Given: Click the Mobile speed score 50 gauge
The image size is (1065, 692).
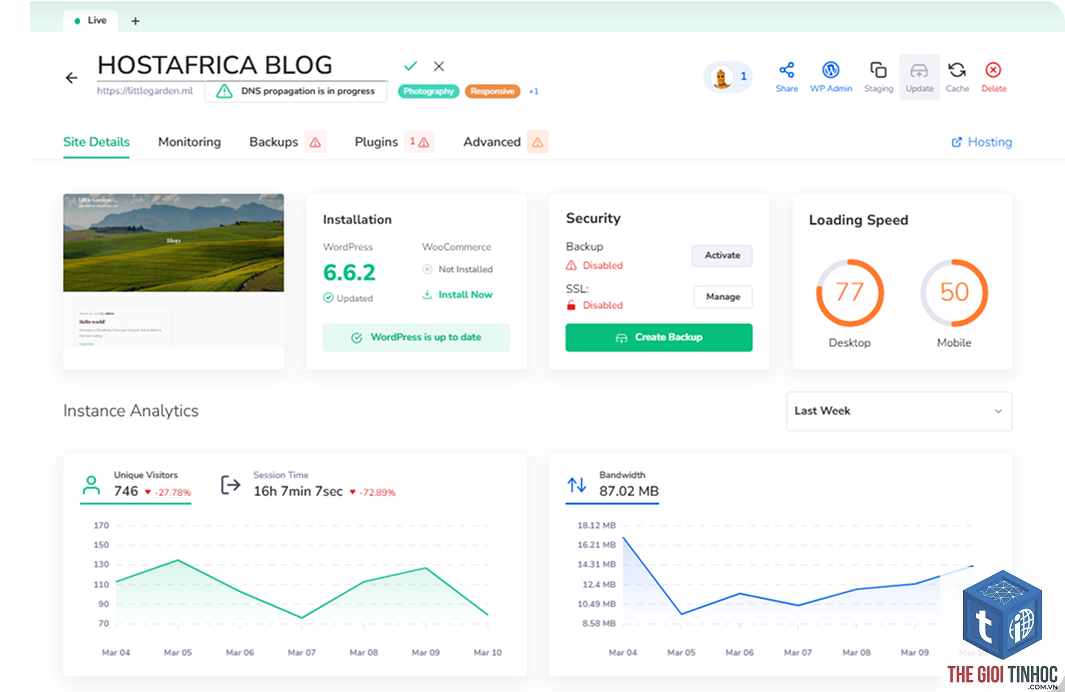Looking at the screenshot, I should [x=954, y=293].
